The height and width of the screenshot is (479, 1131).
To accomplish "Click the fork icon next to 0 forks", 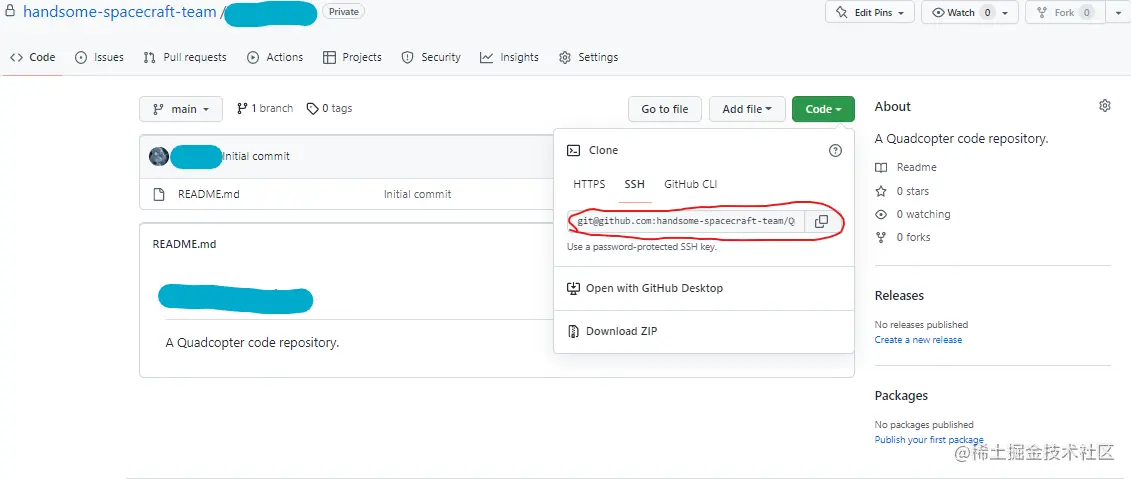I will (x=881, y=237).
